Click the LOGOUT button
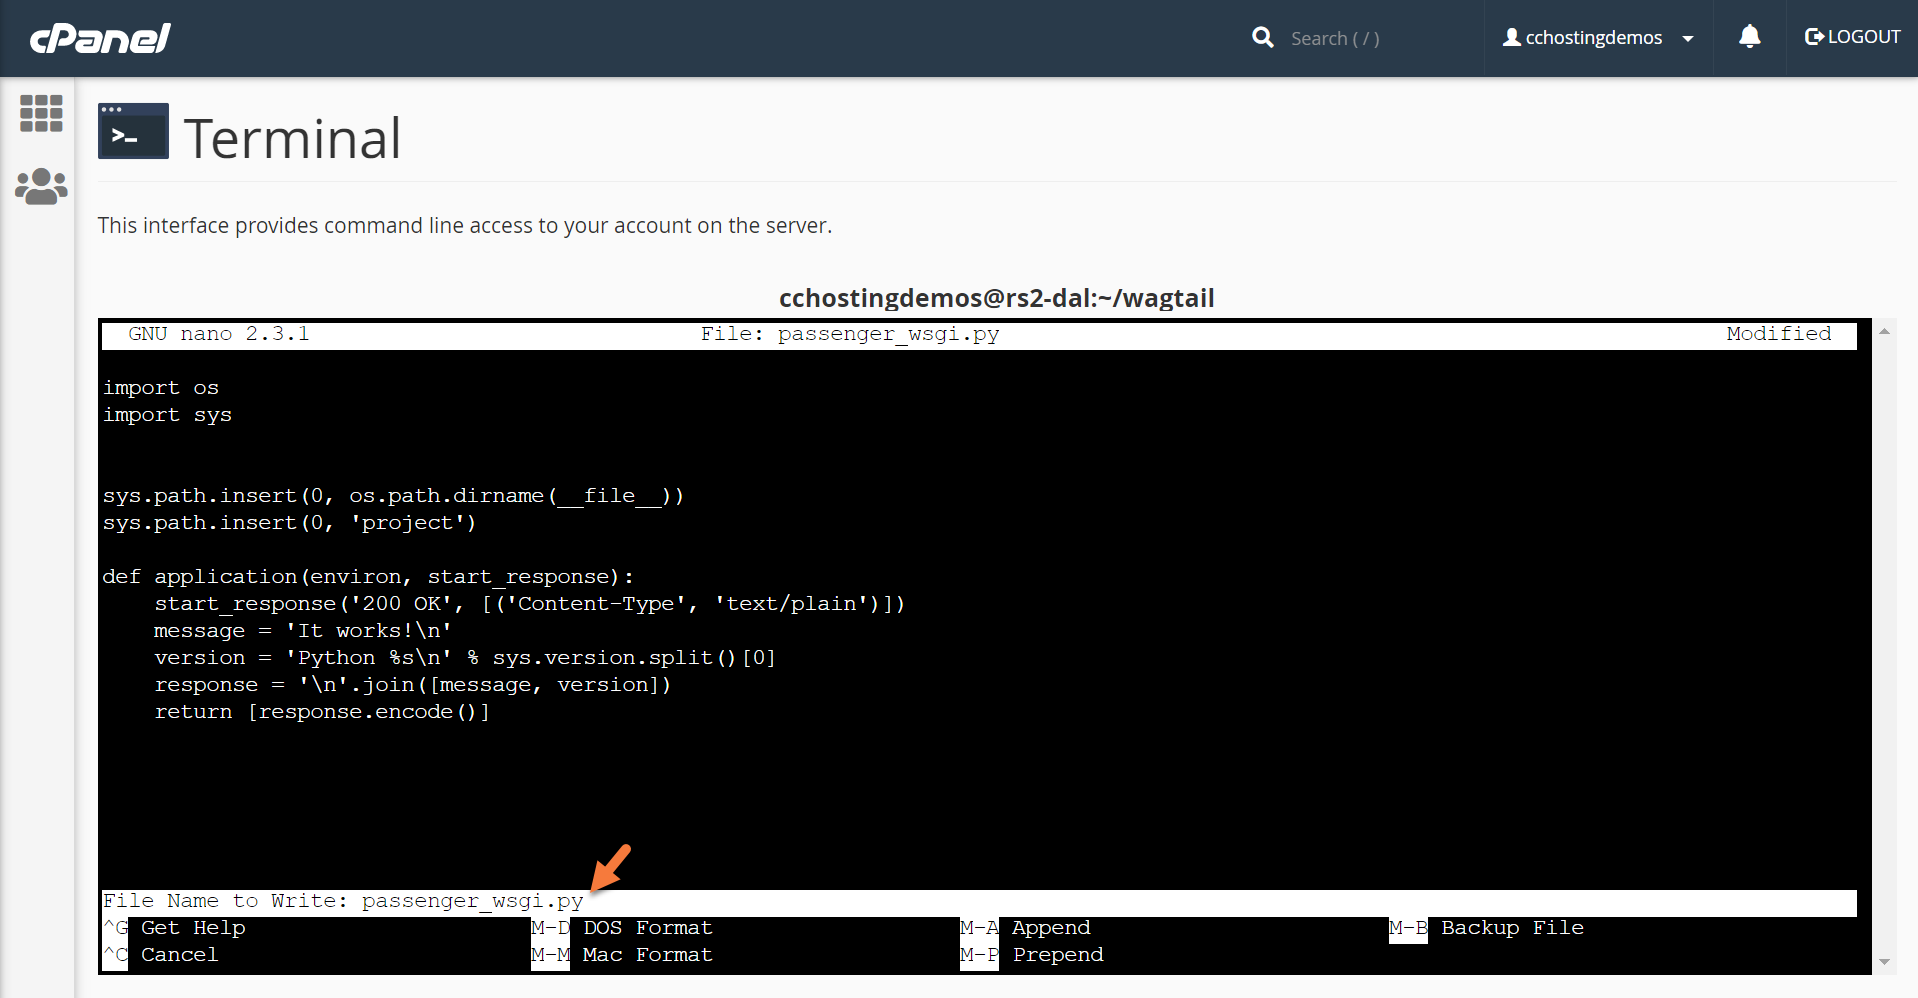Image resolution: width=1918 pixels, height=998 pixels. point(1852,38)
